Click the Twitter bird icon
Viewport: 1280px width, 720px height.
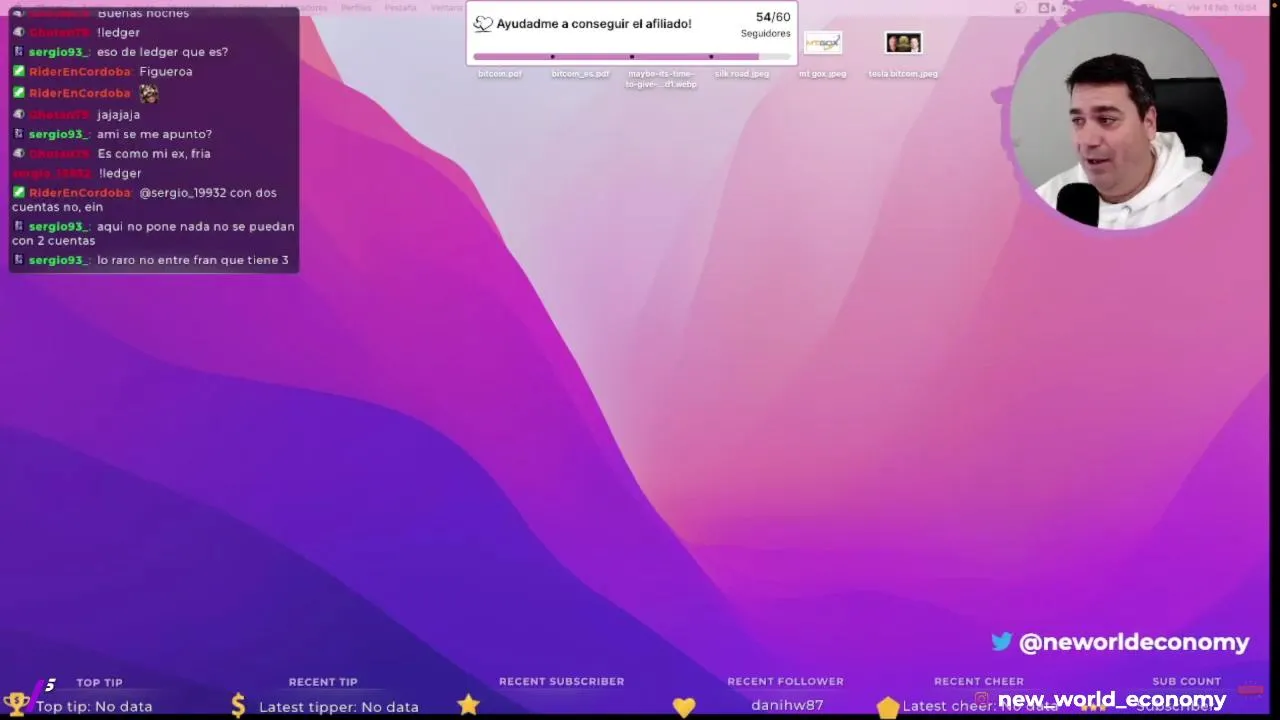coord(1001,642)
